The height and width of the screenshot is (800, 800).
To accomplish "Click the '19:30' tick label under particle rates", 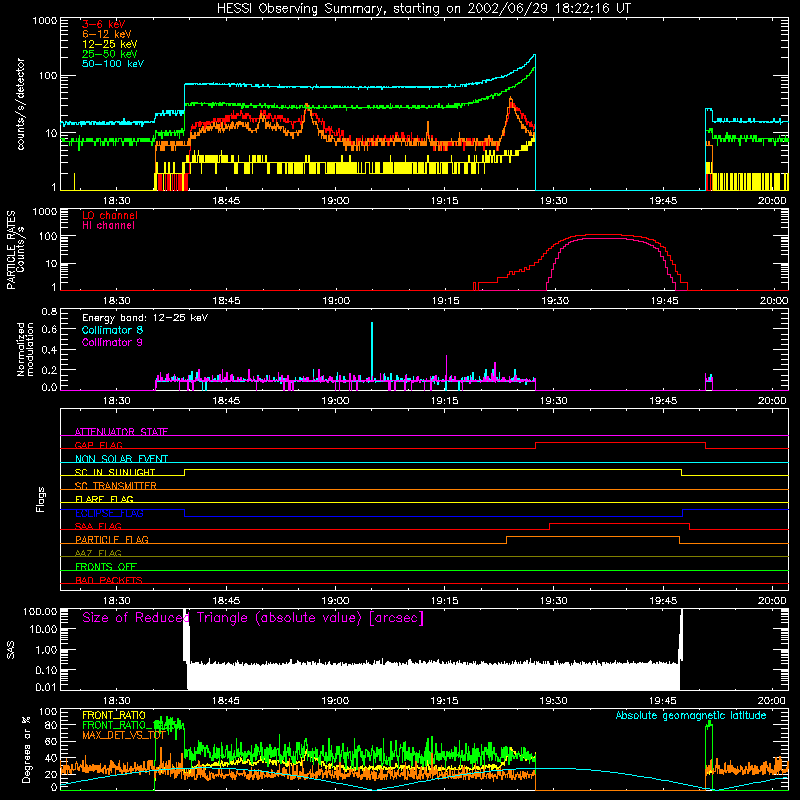I will click(555, 301).
